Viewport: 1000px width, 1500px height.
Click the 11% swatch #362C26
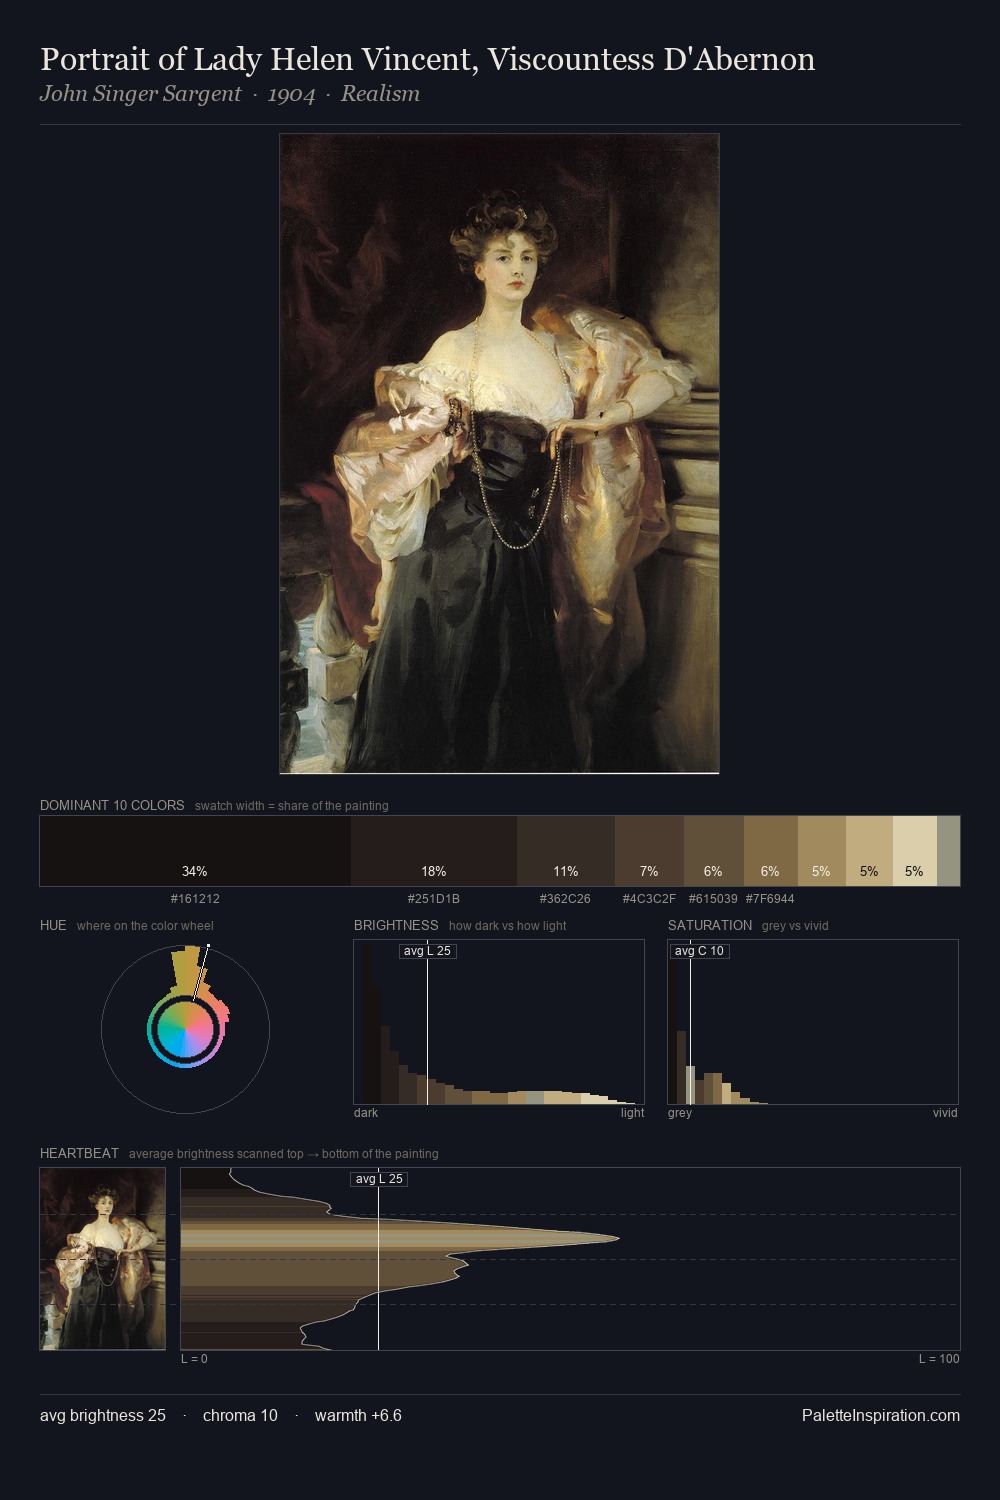tap(566, 851)
